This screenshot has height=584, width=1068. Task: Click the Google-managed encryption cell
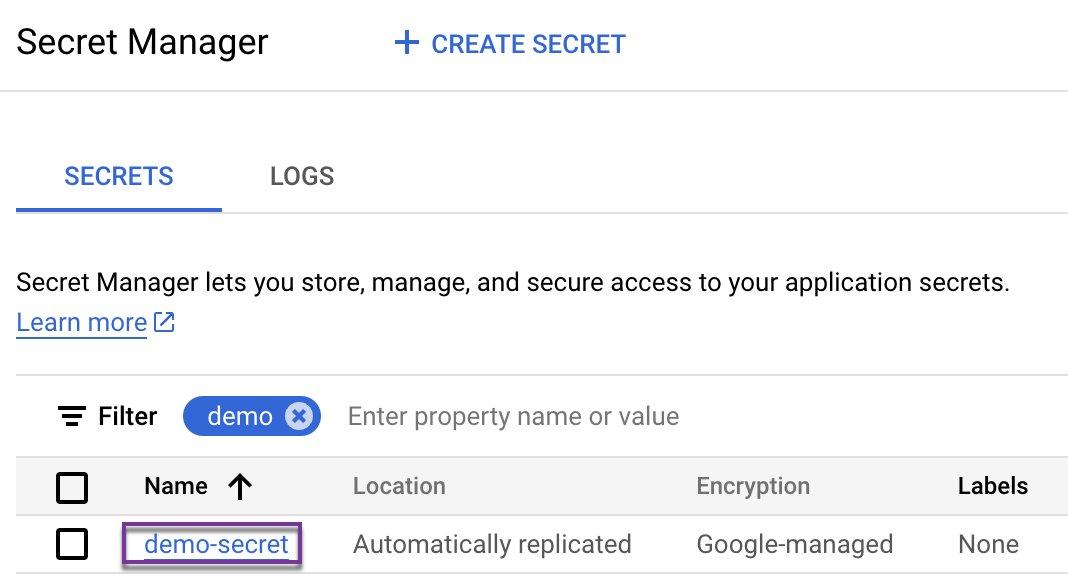click(x=795, y=545)
